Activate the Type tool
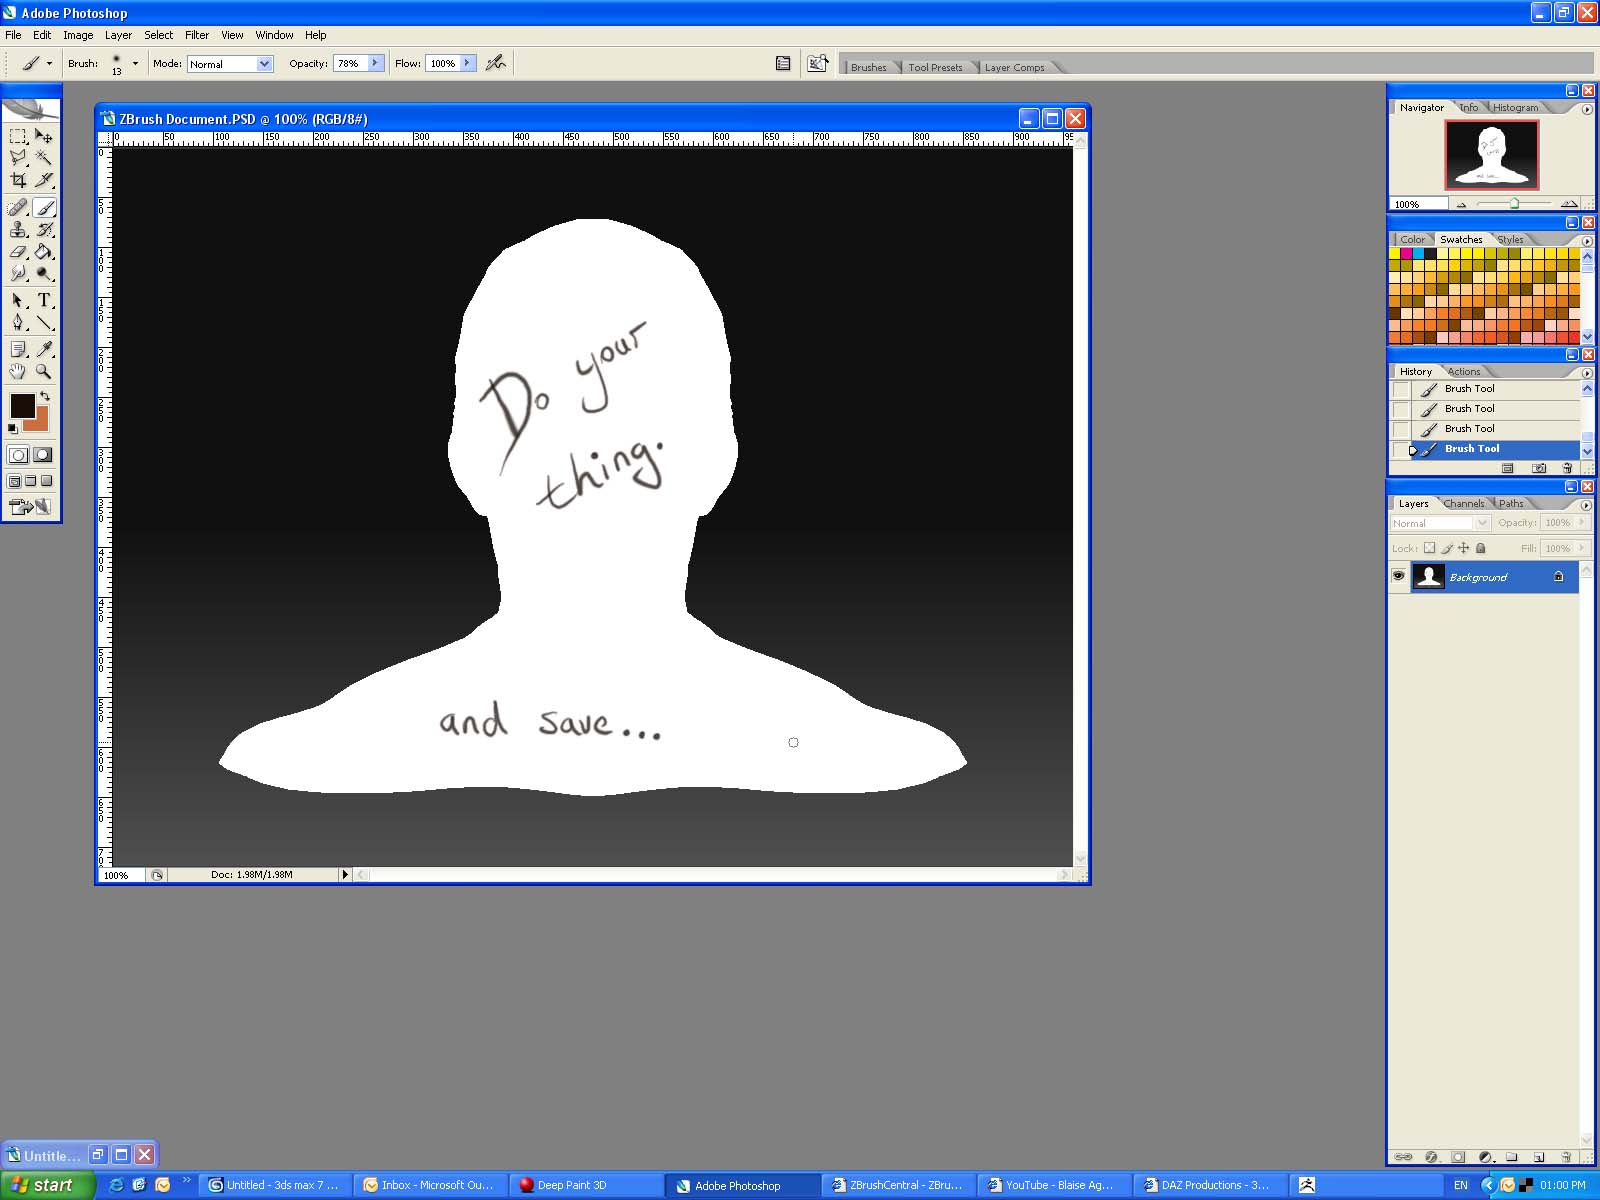 pyautogui.click(x=44, y=300)
